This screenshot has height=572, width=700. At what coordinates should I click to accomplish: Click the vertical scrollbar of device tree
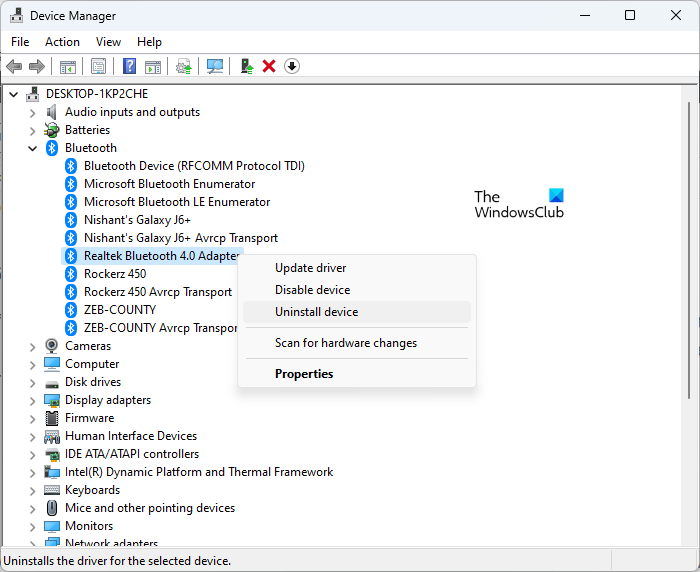(x=689, y=250)
